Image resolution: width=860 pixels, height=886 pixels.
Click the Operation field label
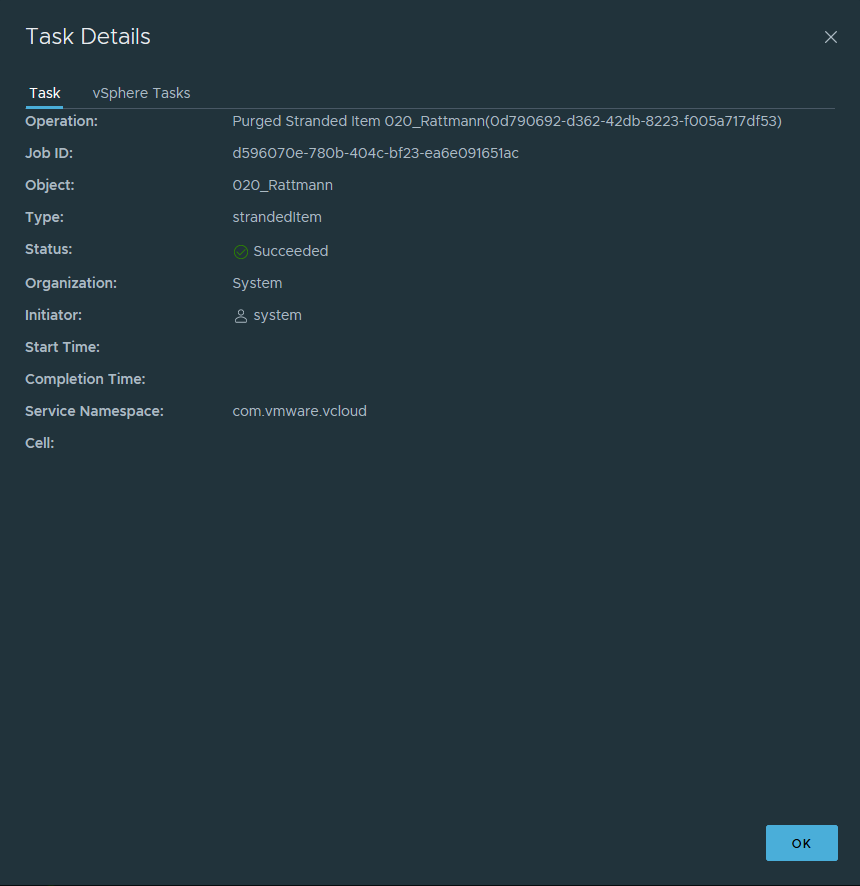click(61, 121)
